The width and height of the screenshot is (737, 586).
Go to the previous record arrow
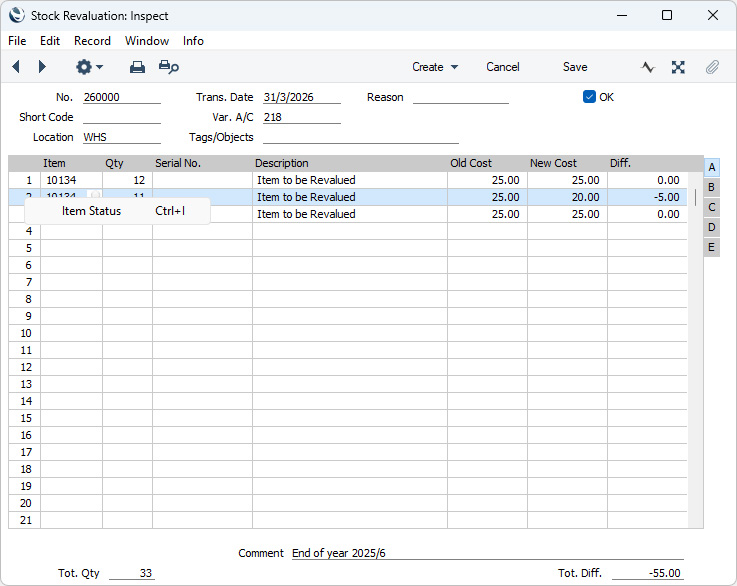pos(16,67)
